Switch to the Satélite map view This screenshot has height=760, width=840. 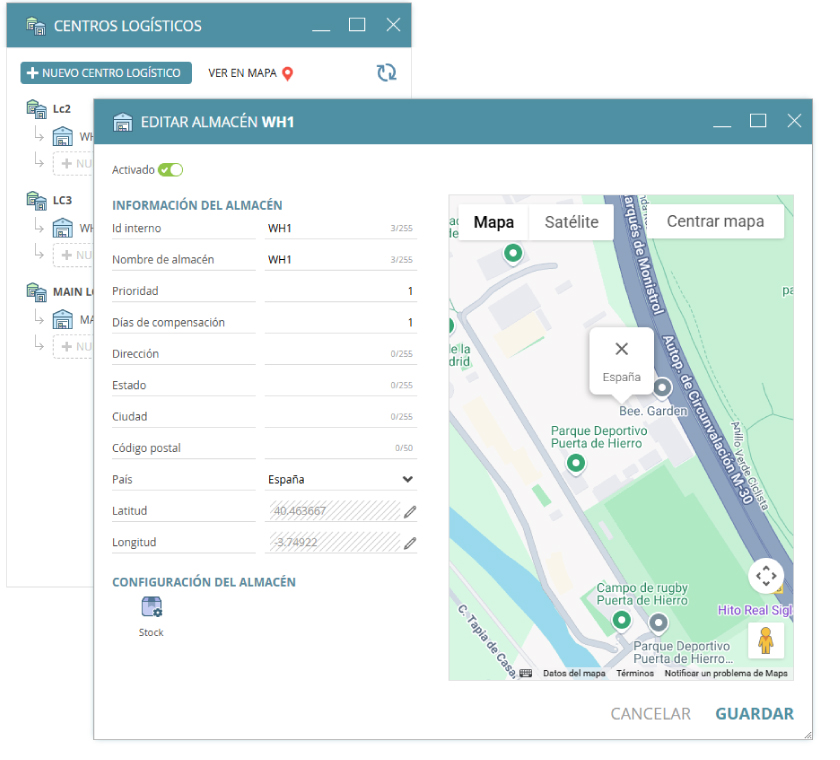[x=571, y=222]
